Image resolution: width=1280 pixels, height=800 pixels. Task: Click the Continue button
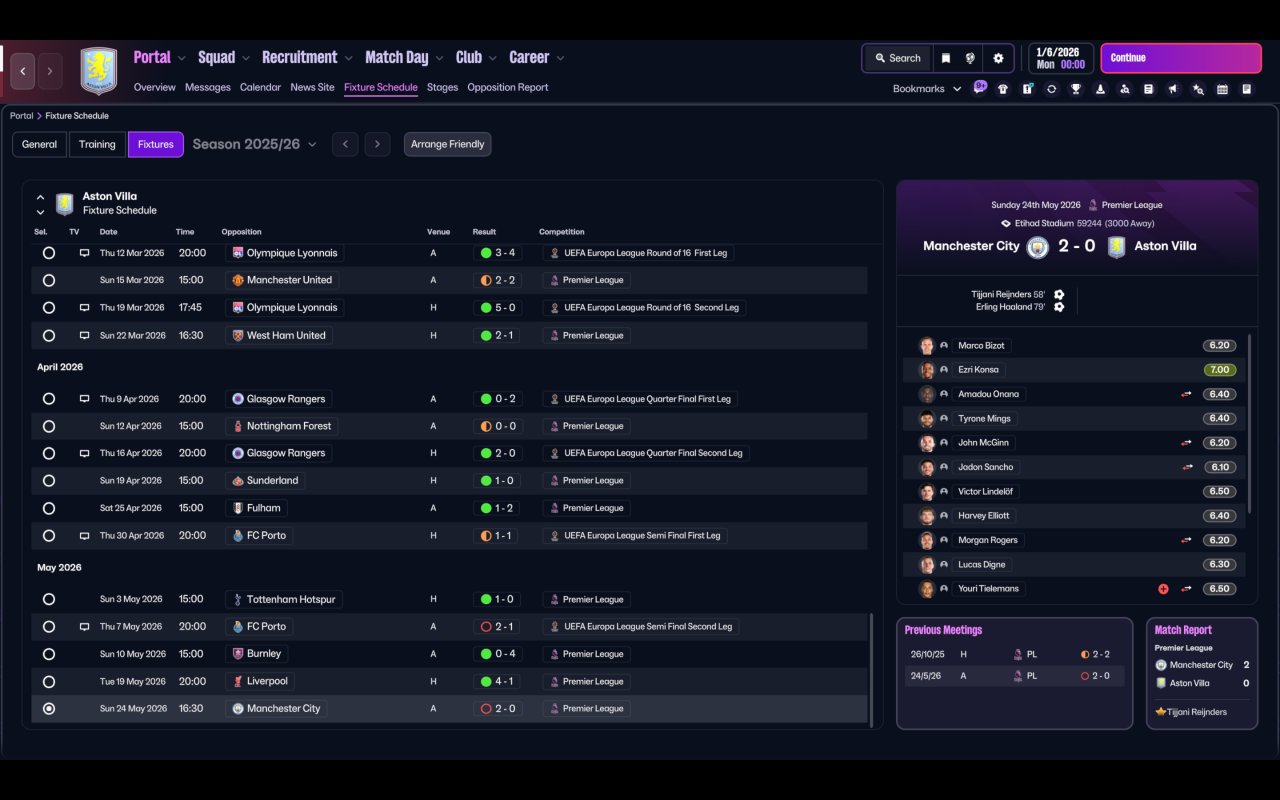(1181, 58)
